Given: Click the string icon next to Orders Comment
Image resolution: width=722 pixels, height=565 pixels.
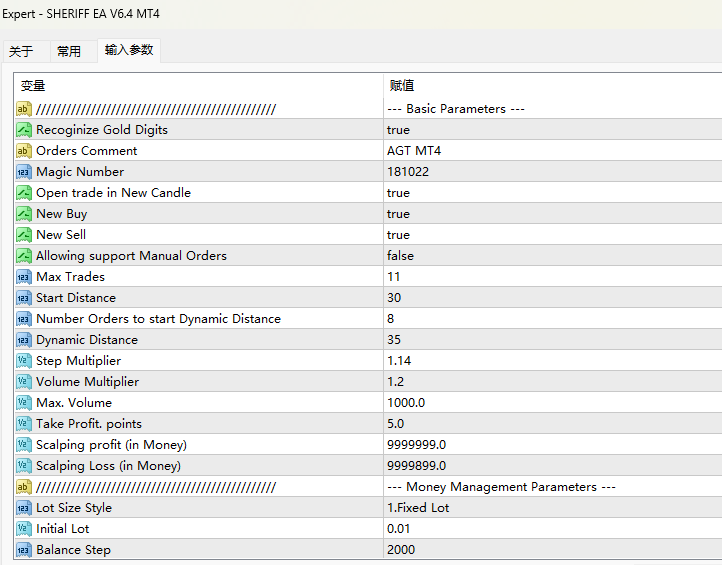Looking at the screenshot, I should pyautogui.click(x=24, y=151).
